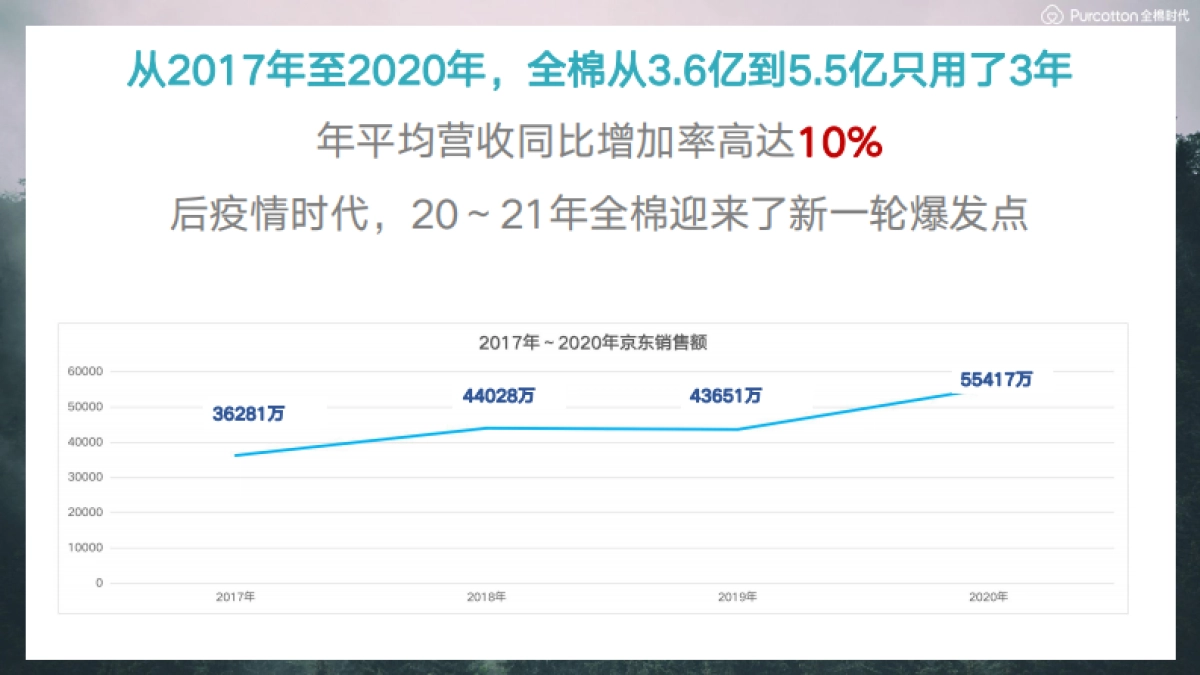
Task: Click the red 10% figure
Action: [839, 145]
